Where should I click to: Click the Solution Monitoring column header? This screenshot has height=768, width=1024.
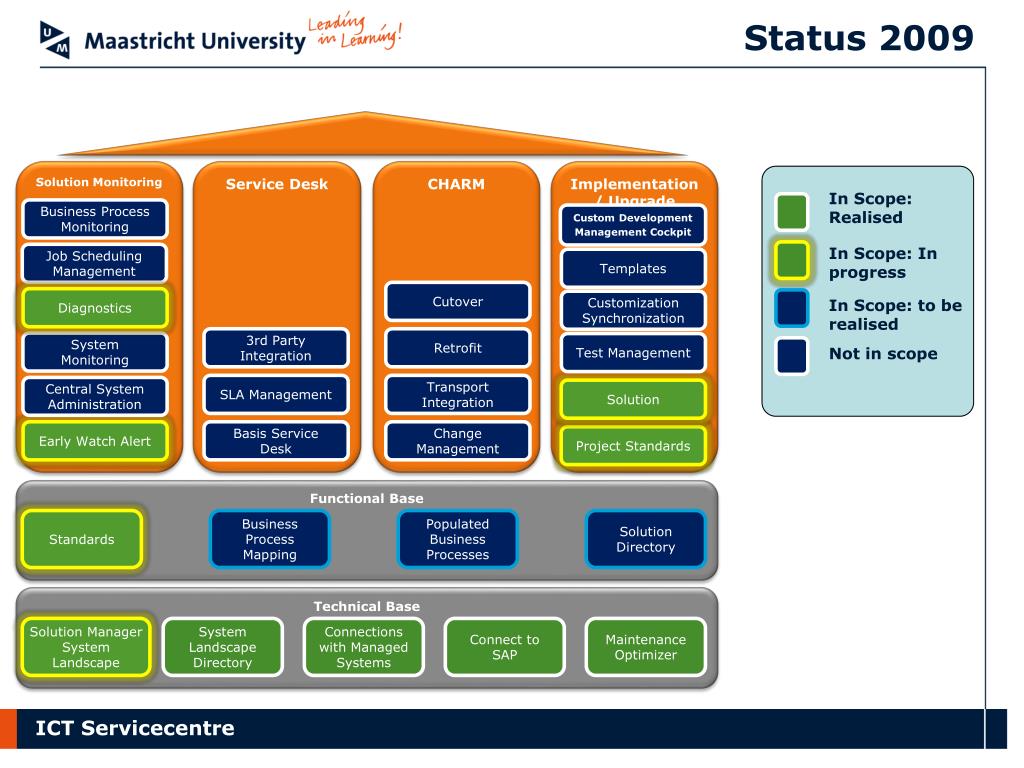99,182
